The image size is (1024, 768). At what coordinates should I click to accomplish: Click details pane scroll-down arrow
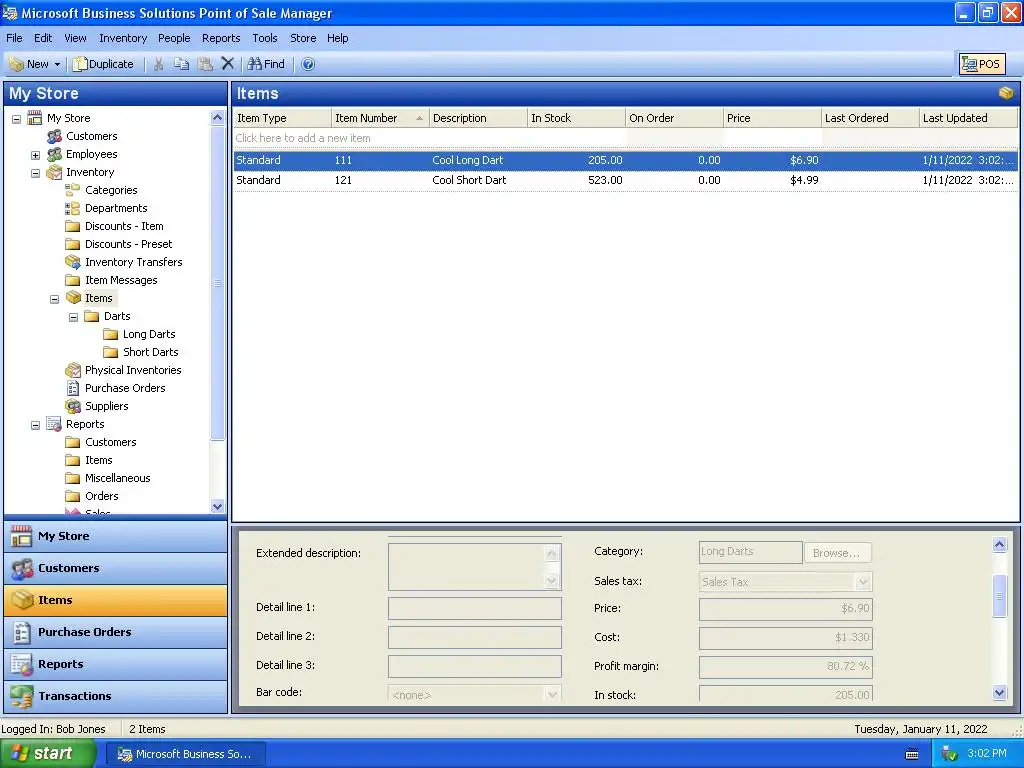[x=999, y=692]
